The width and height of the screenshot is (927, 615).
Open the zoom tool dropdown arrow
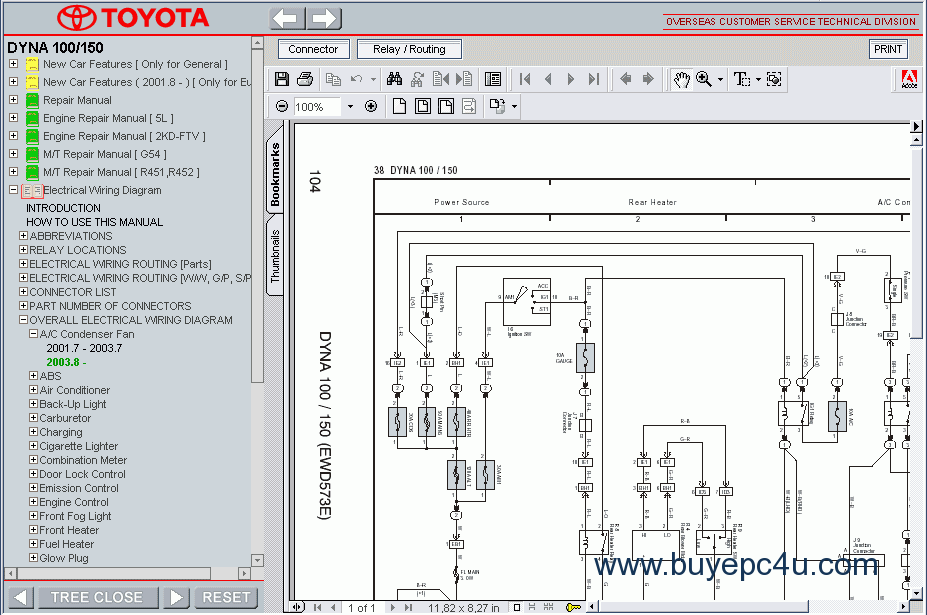click(720, 79)
